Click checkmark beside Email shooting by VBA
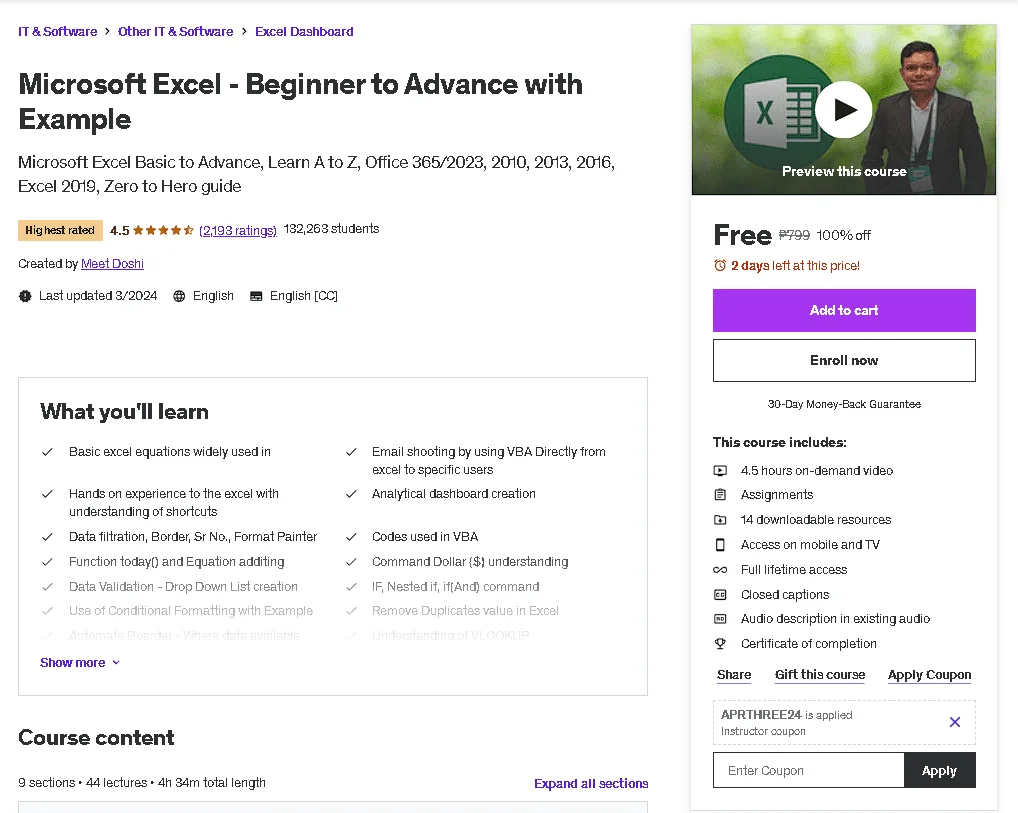Screen dimensions: 1018x813 click(x=351, y=452)
